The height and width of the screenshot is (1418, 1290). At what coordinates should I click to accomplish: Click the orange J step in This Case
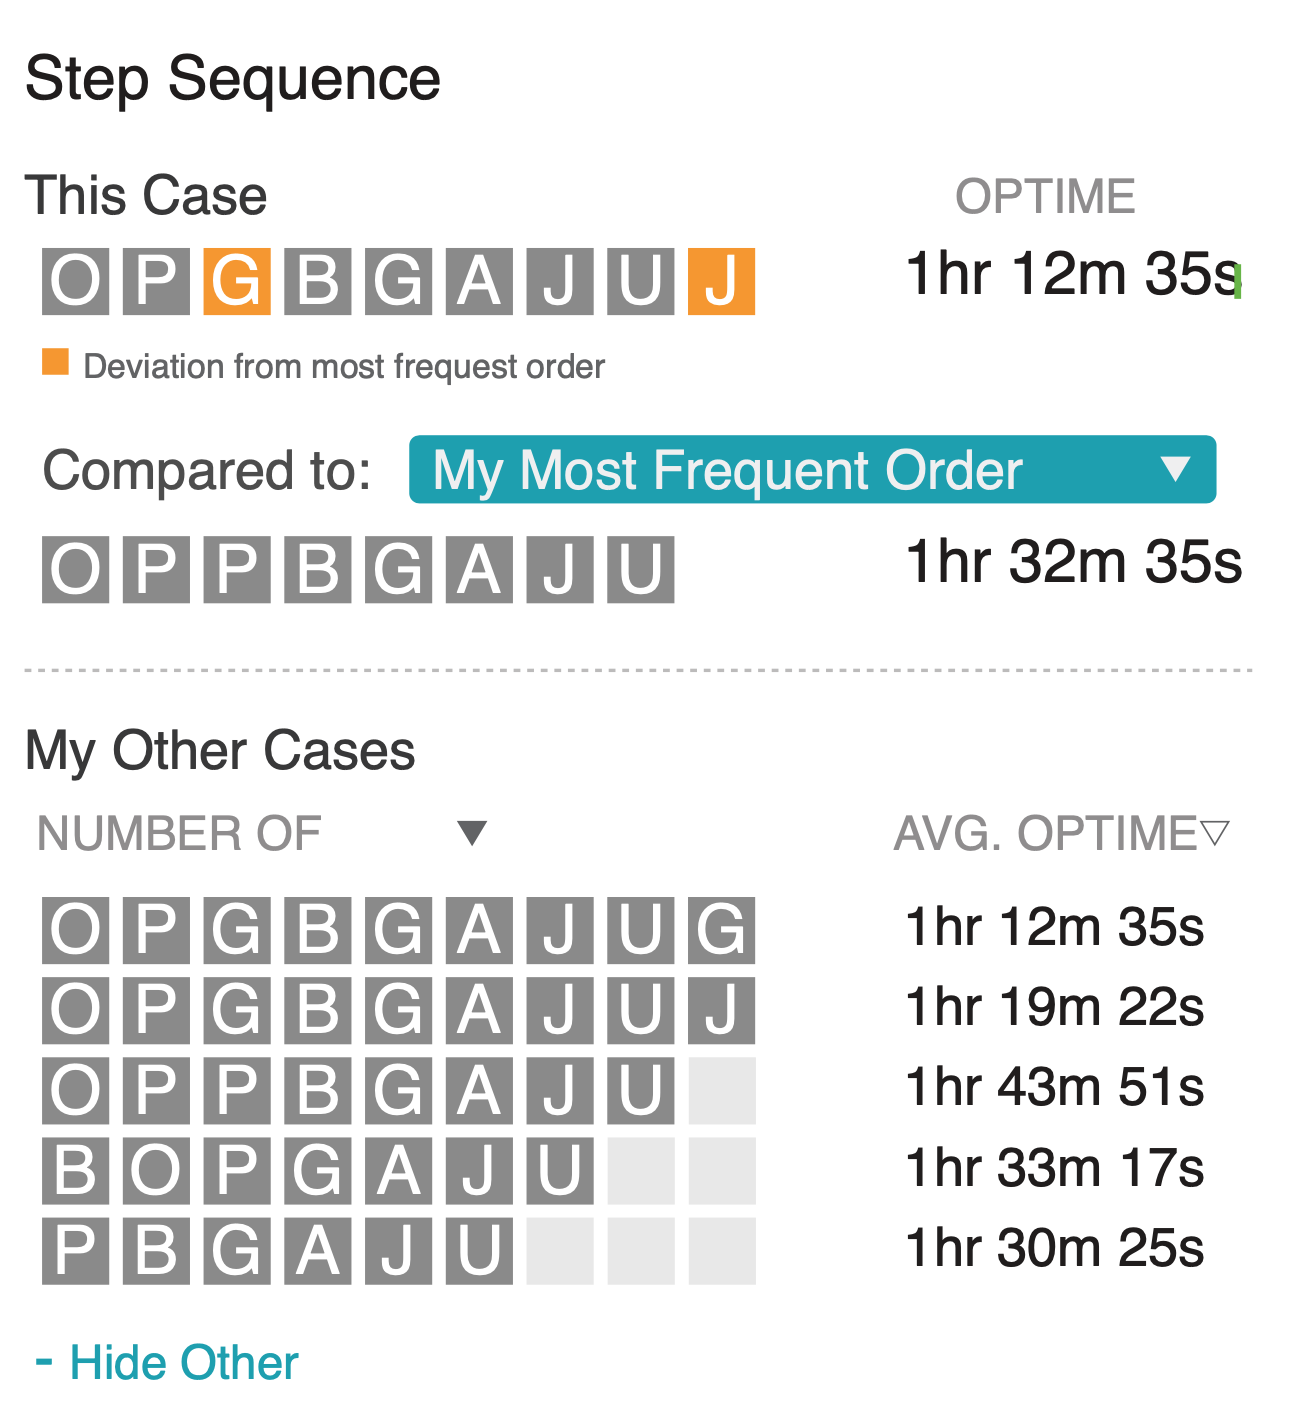pos(721,282)
